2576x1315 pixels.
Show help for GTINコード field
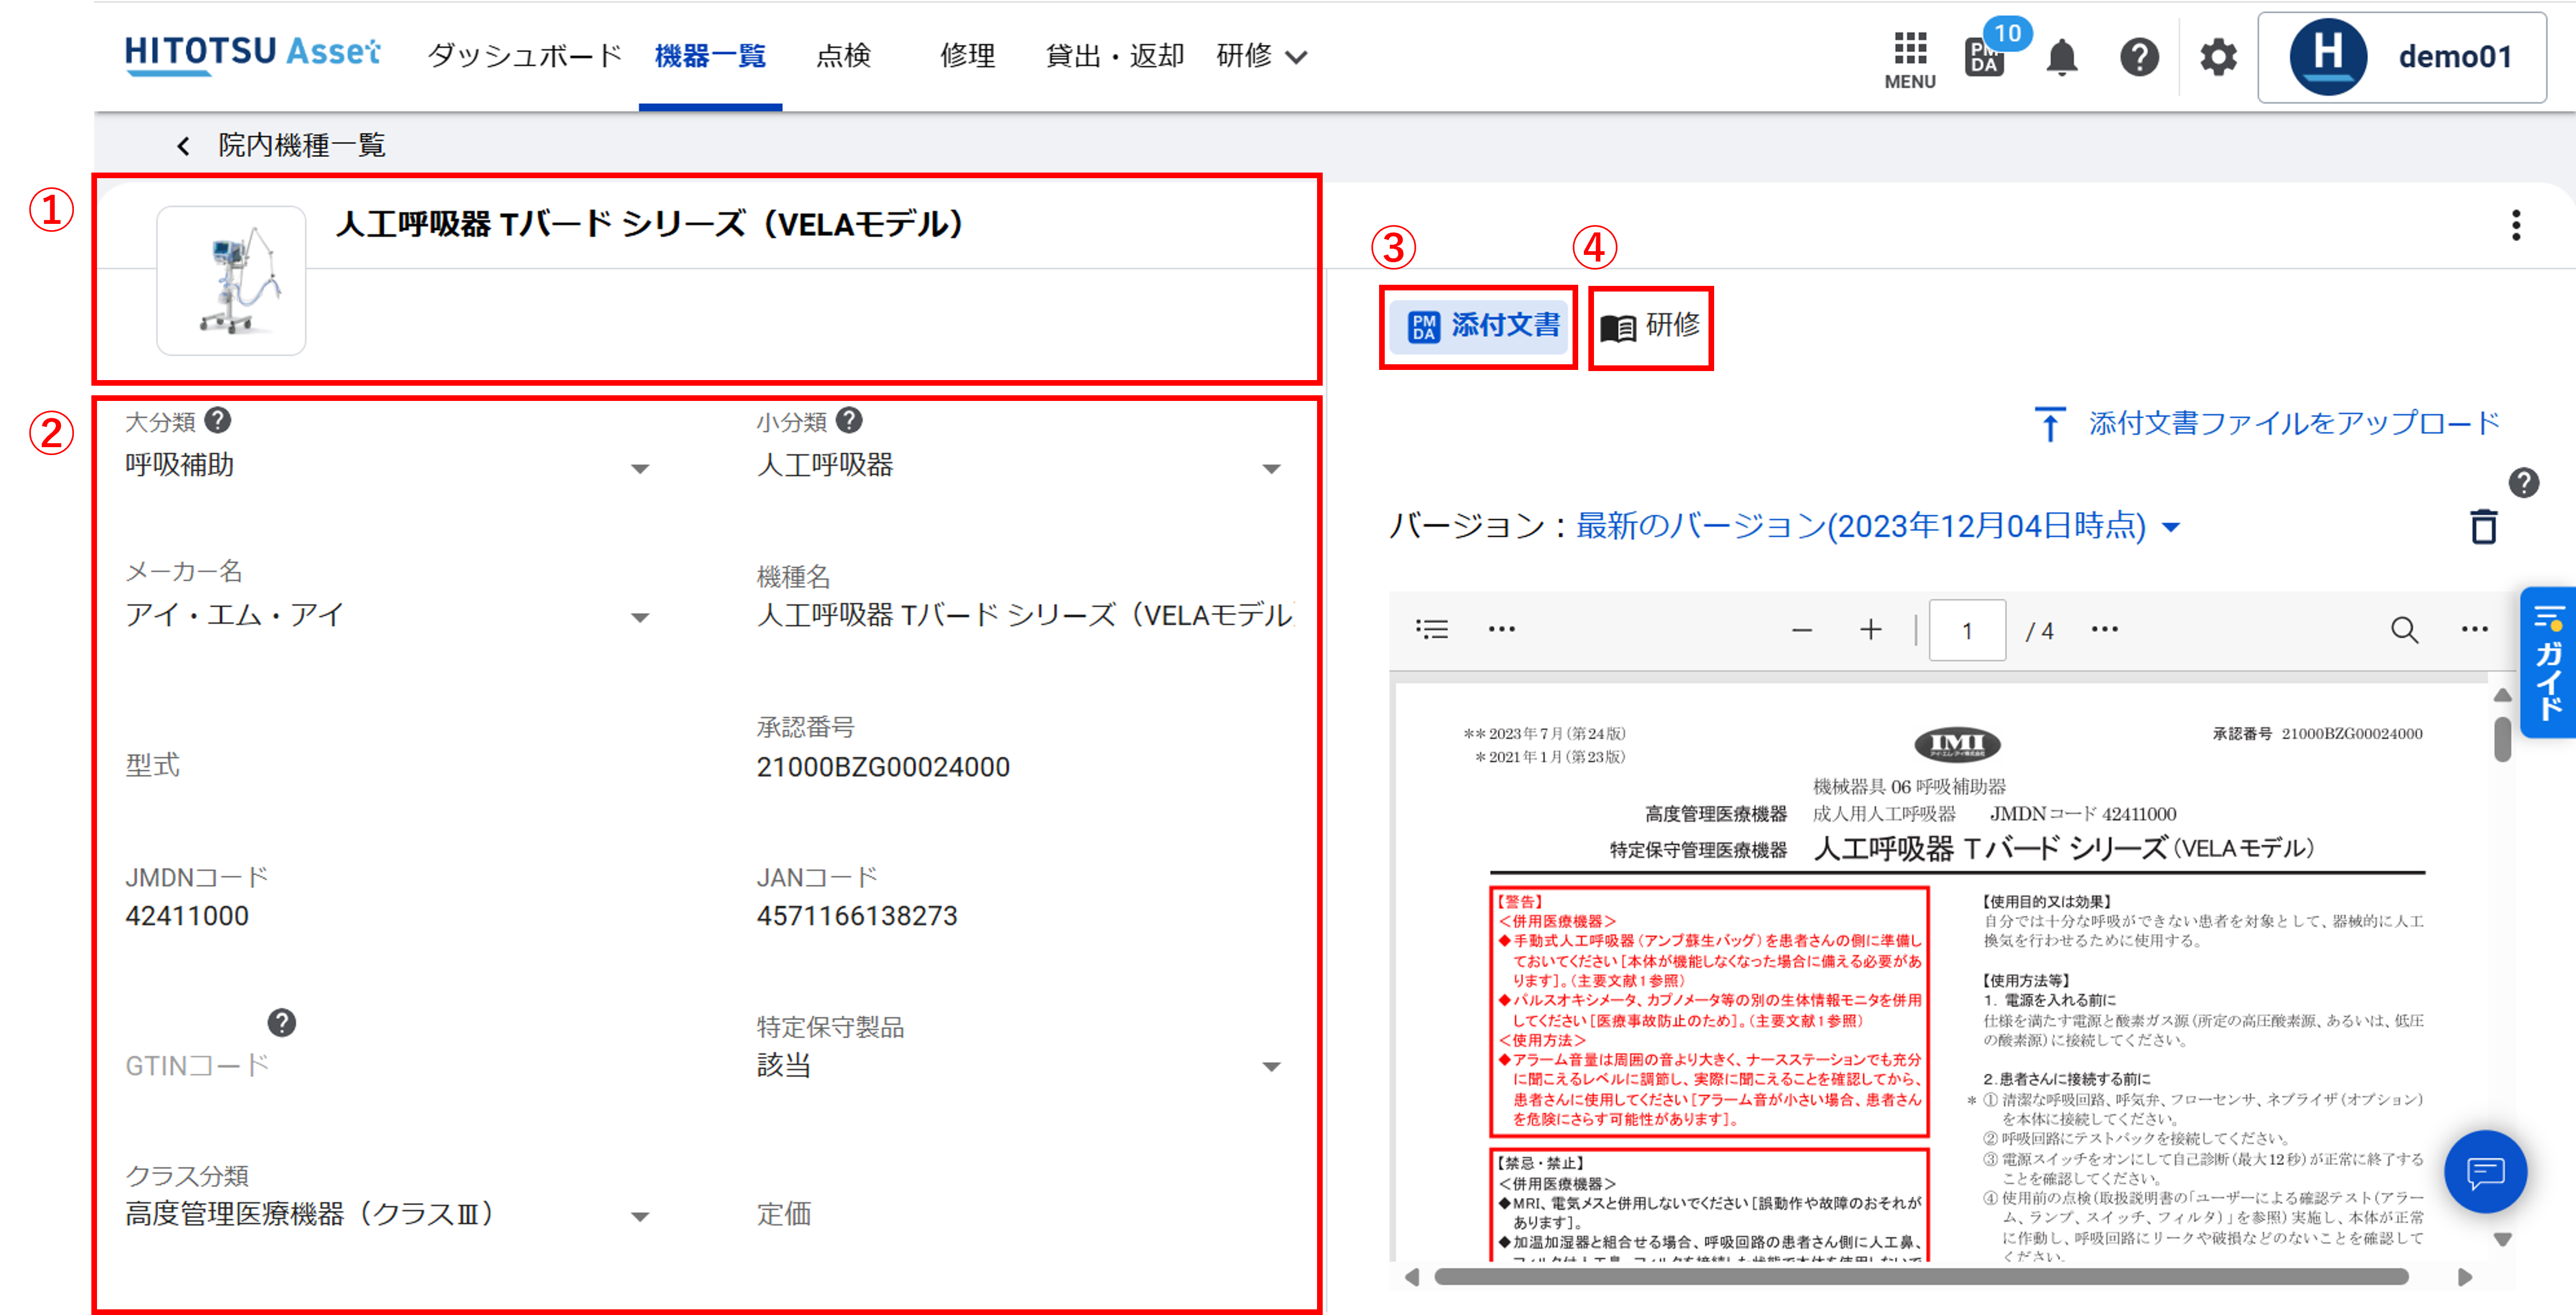pos(282,1023)
